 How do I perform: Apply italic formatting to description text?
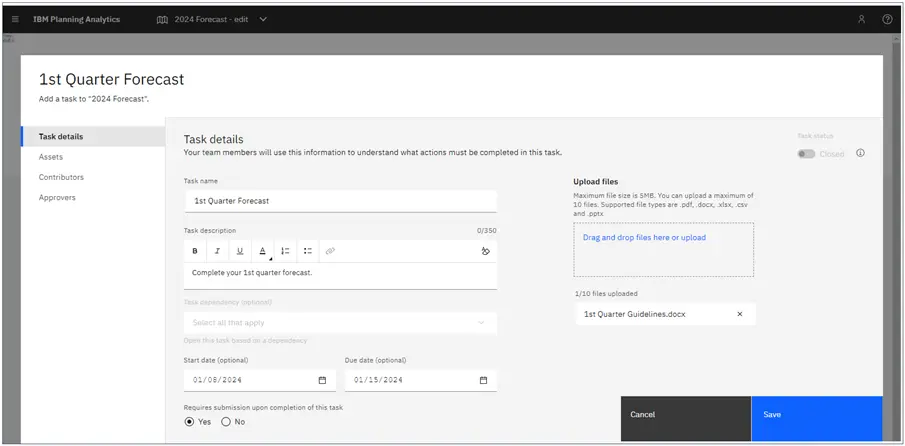(218, 251)
